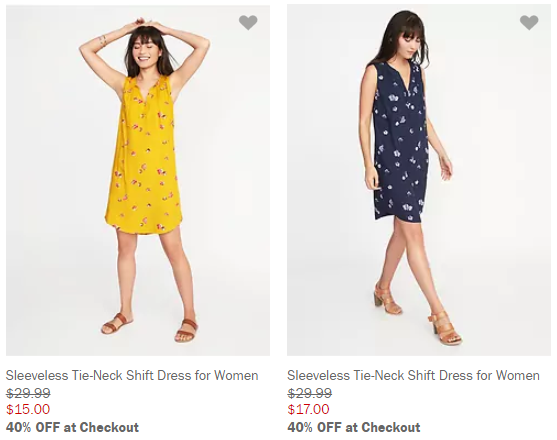Favorite the yellow dress with heart icon
The height and width of the screenshot is (440, 557).
pos(248,23)
